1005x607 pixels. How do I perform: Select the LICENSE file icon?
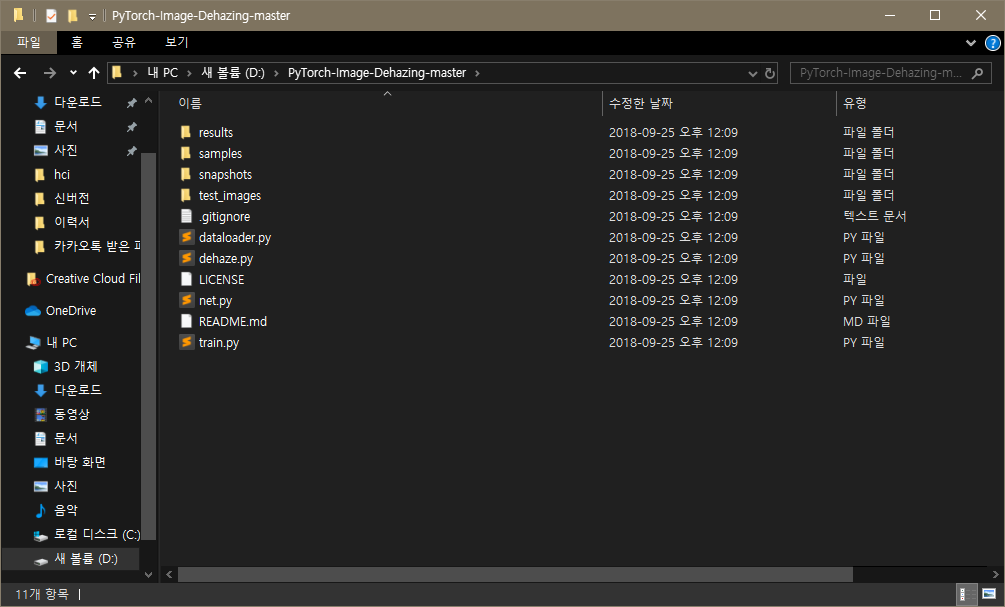[x=186, y=279]
